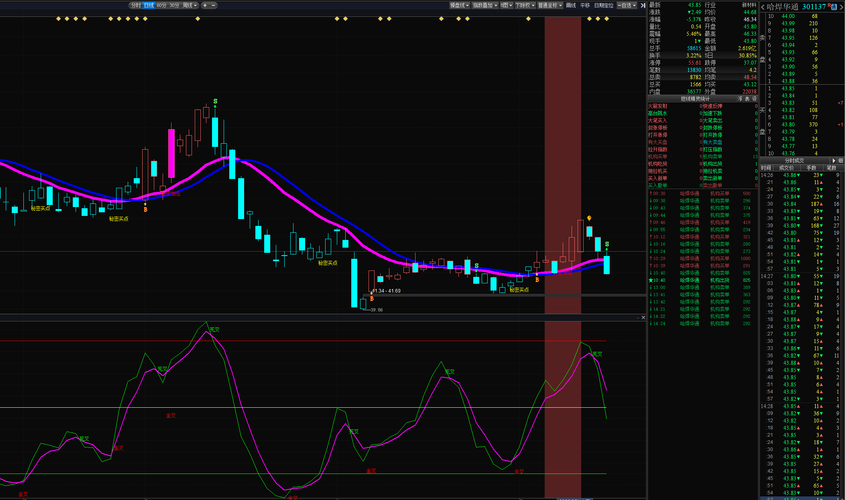This screenshot has width=845, height=500.
Task: Switch to the 30分 period
Action: (x=174, y=5)
